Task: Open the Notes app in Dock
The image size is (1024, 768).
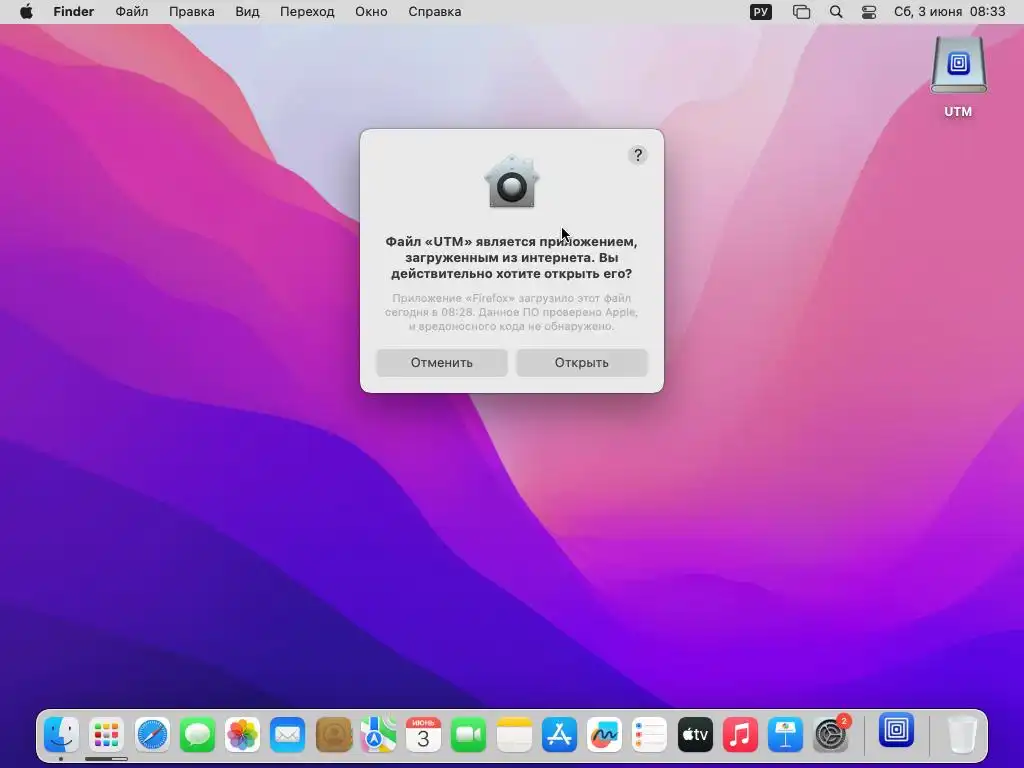Action: pos(514,735)
